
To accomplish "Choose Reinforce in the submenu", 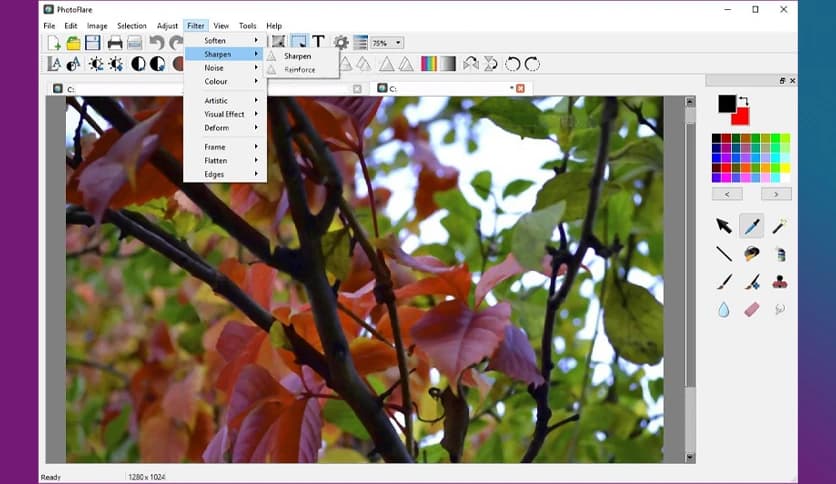I will [x=302, y=70].
